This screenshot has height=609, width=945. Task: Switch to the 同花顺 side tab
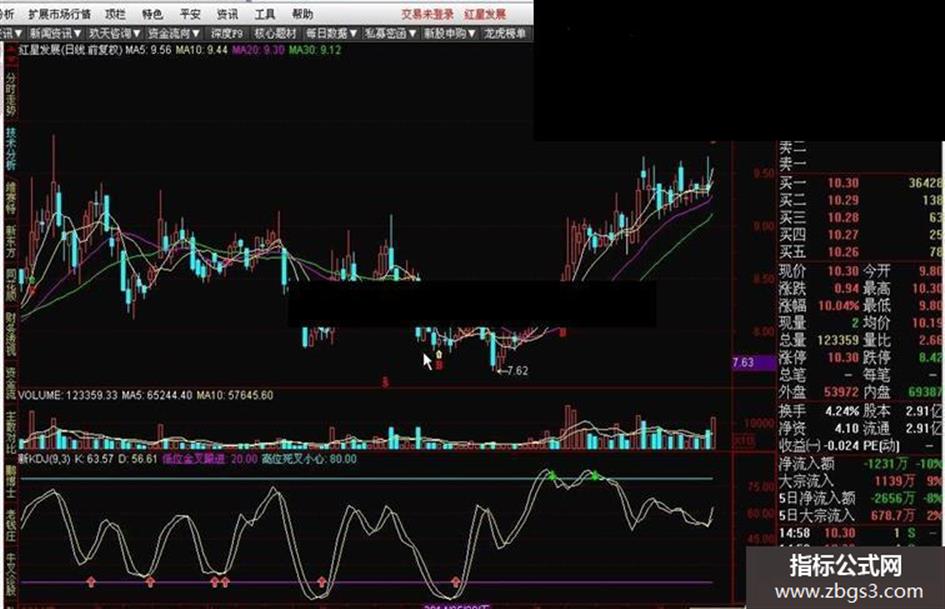click(11, 285)
